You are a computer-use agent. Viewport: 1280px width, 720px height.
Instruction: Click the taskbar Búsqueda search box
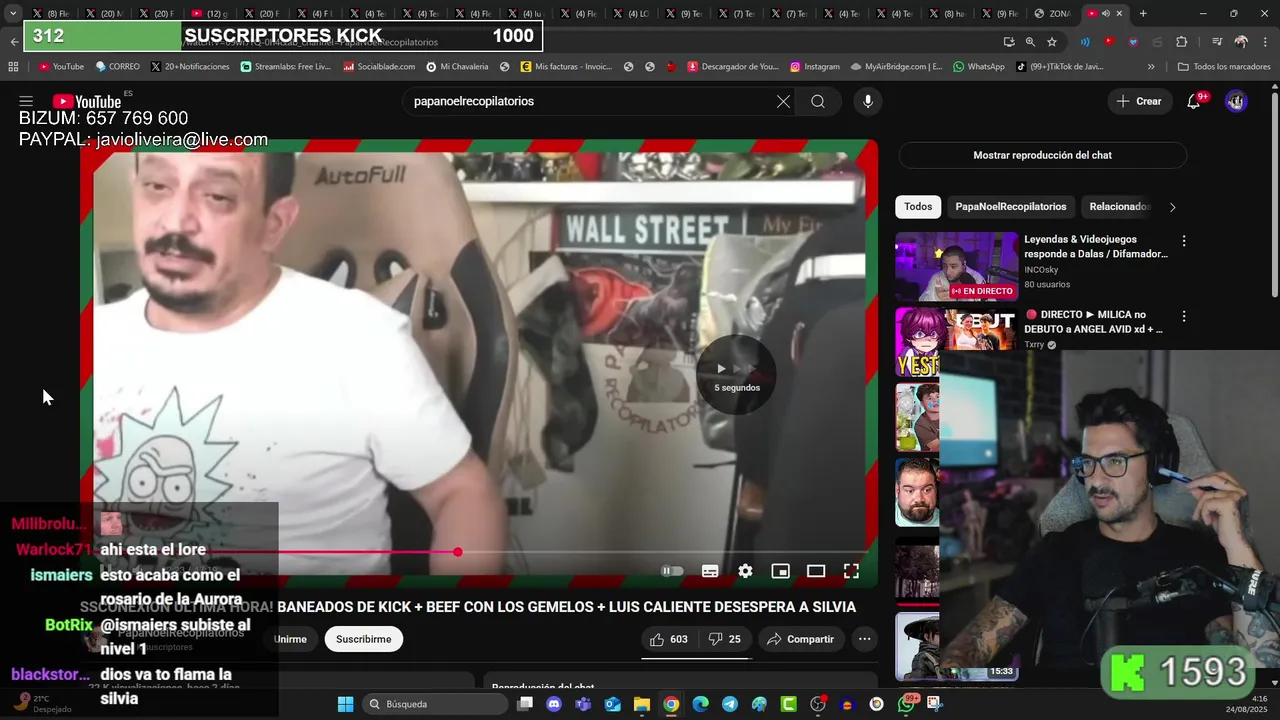433,704
